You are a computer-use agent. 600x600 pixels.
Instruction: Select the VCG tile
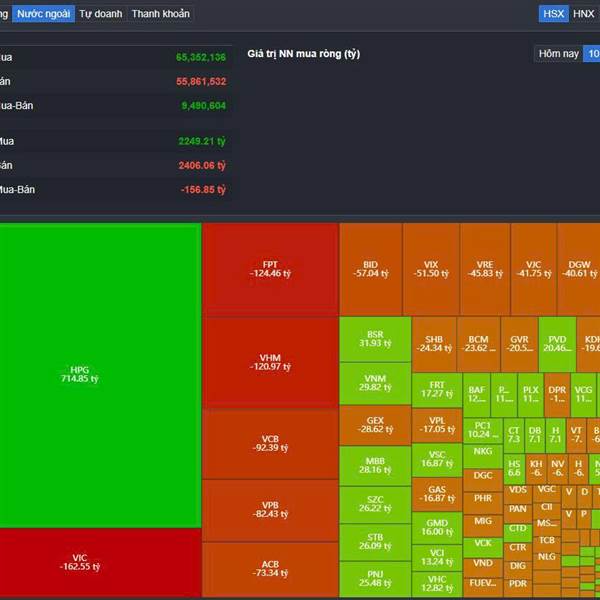[x=583, y=395]
